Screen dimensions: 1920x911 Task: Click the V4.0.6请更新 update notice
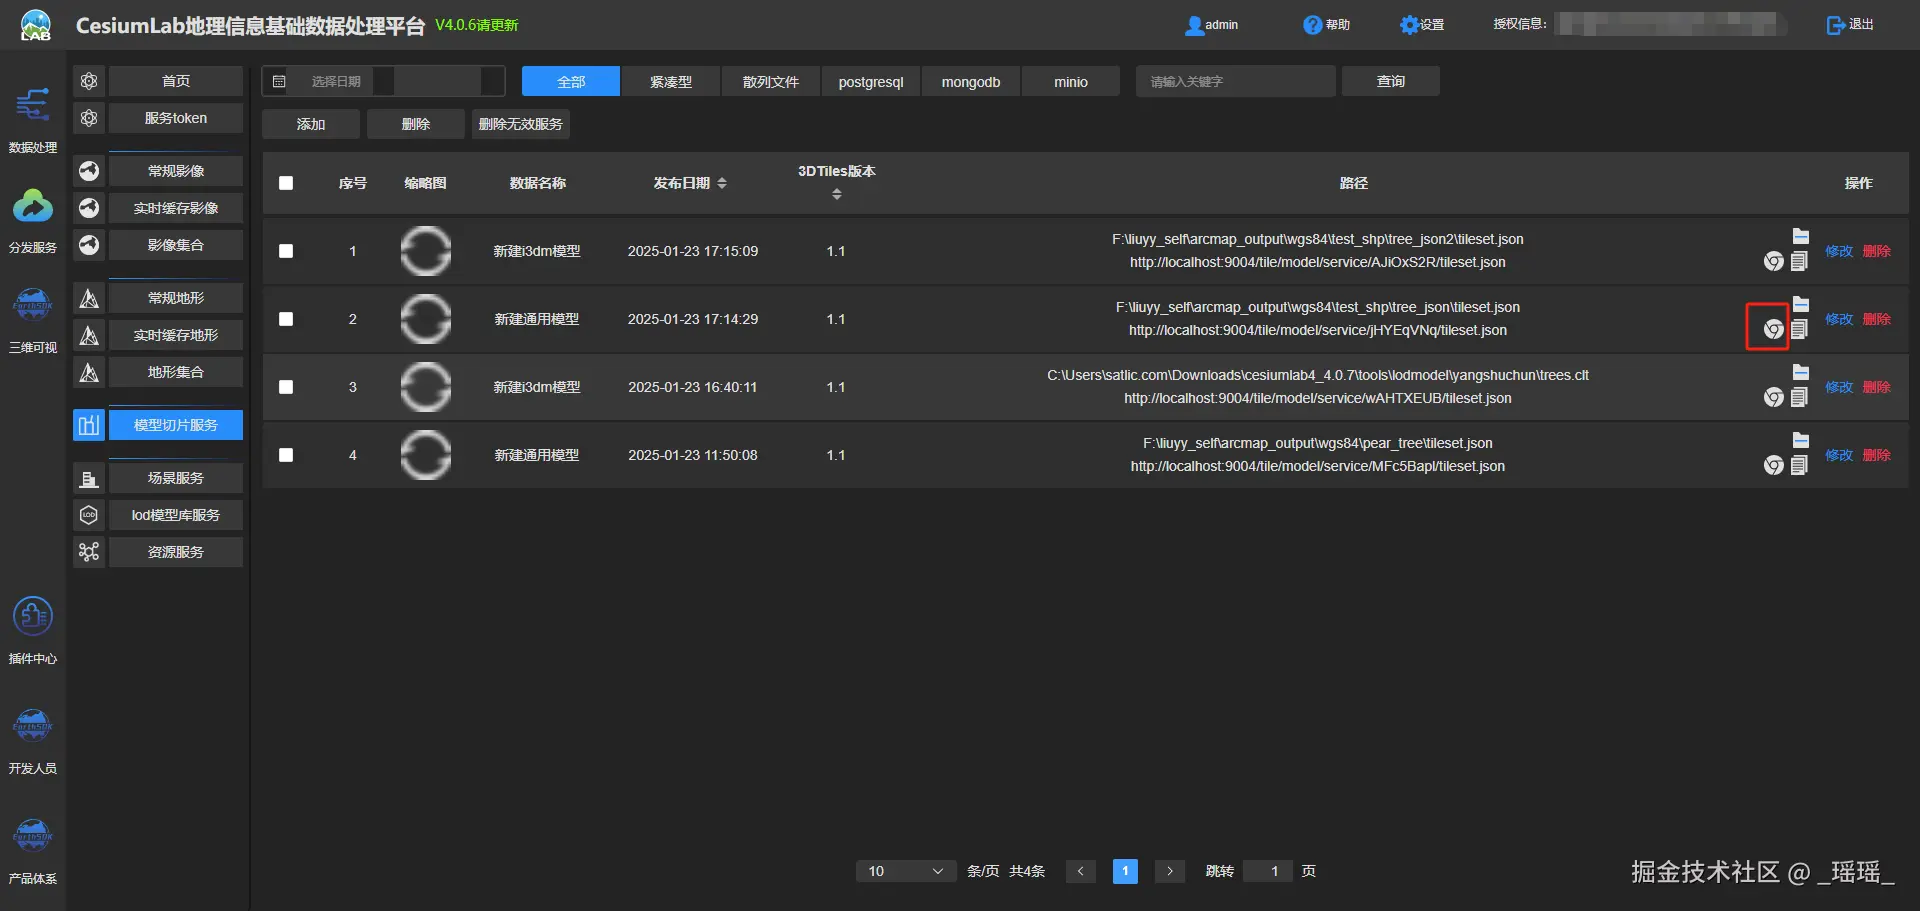(477, 25)
